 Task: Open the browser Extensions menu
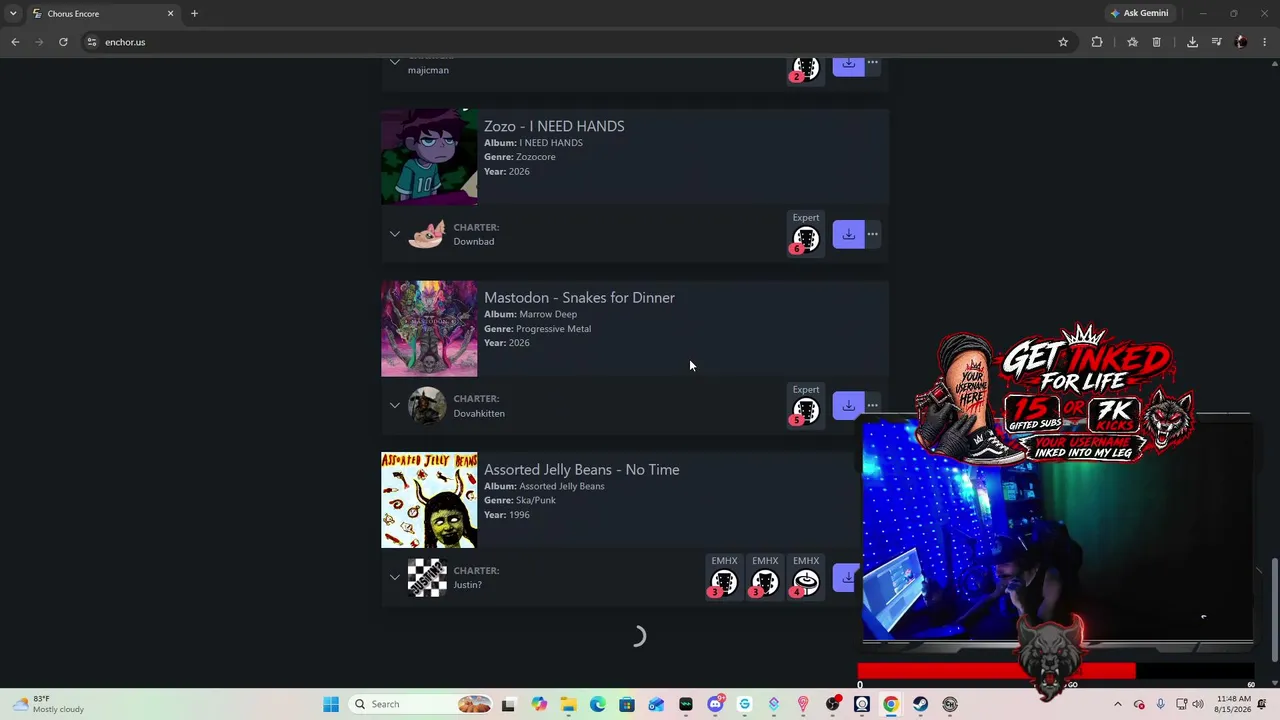1097,42
